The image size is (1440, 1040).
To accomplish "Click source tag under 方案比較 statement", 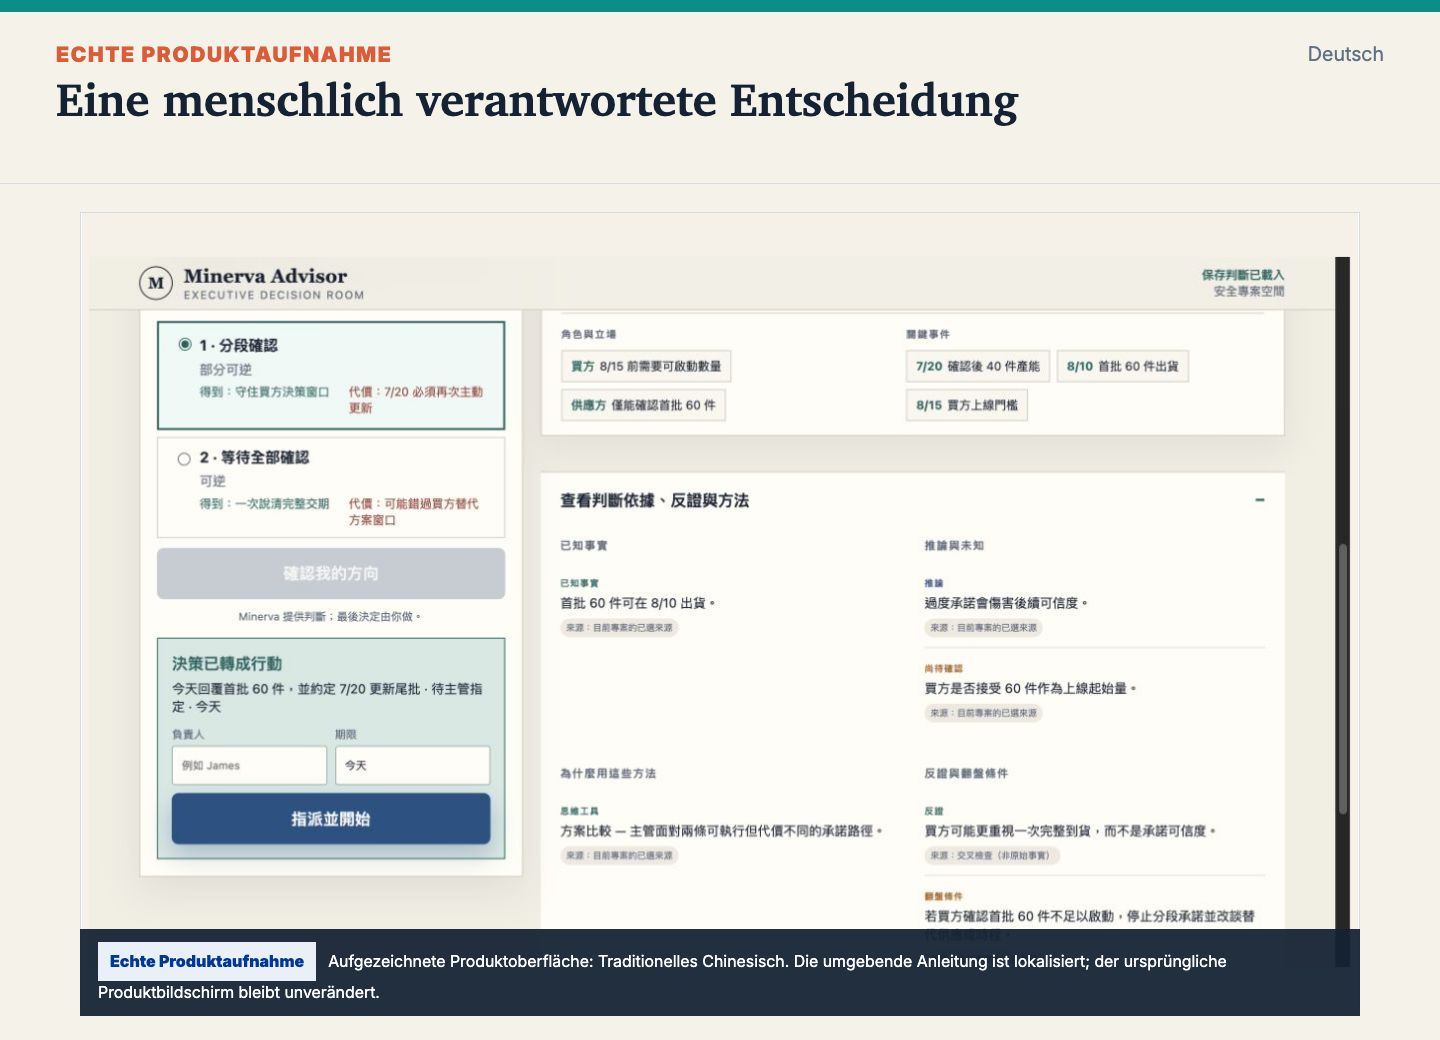I will 620,856.
